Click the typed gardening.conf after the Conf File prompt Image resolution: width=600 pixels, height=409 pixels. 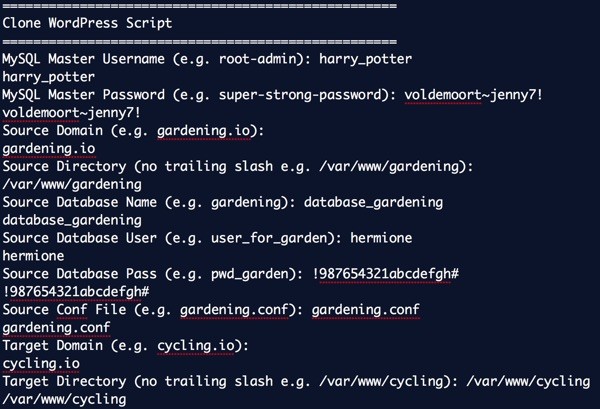366,310
